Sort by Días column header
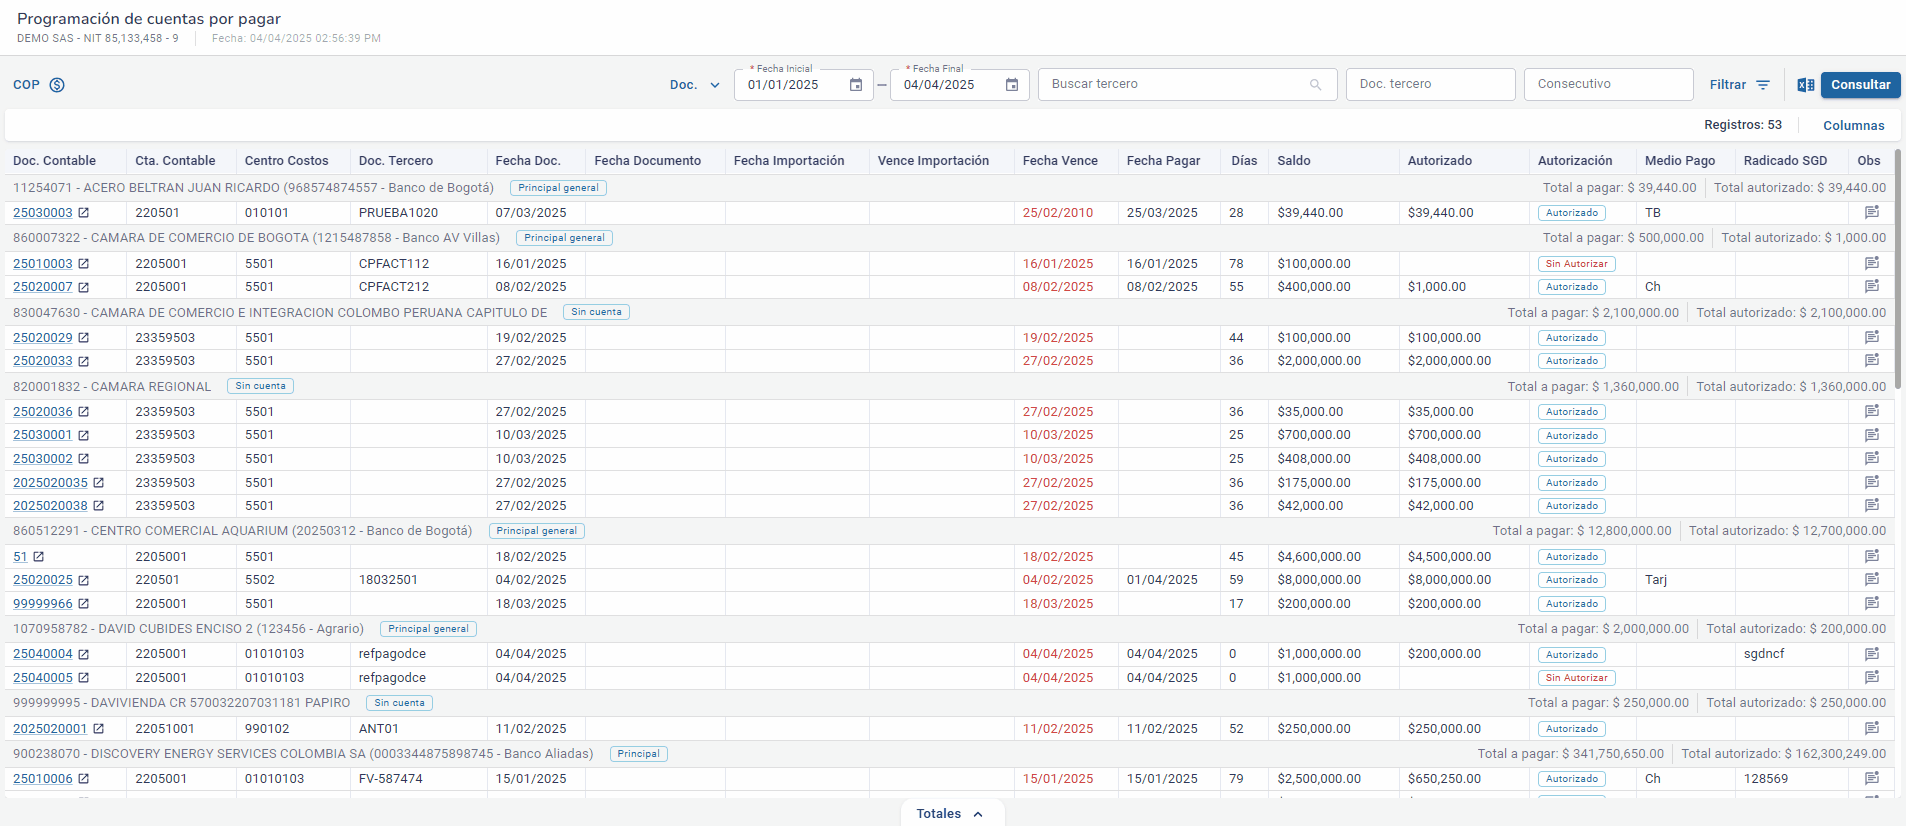The width and height of the screenshot is (1906, 826). click(x=1244, y=161)
